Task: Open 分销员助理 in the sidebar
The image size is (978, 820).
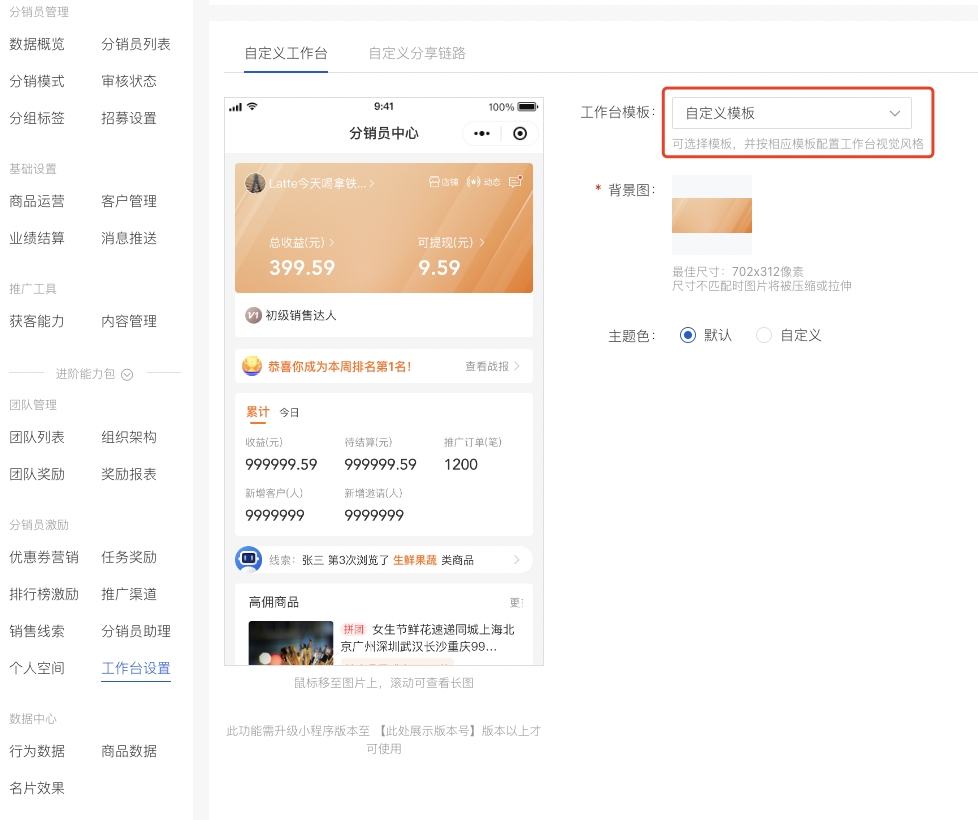Action: pos(136,631)
